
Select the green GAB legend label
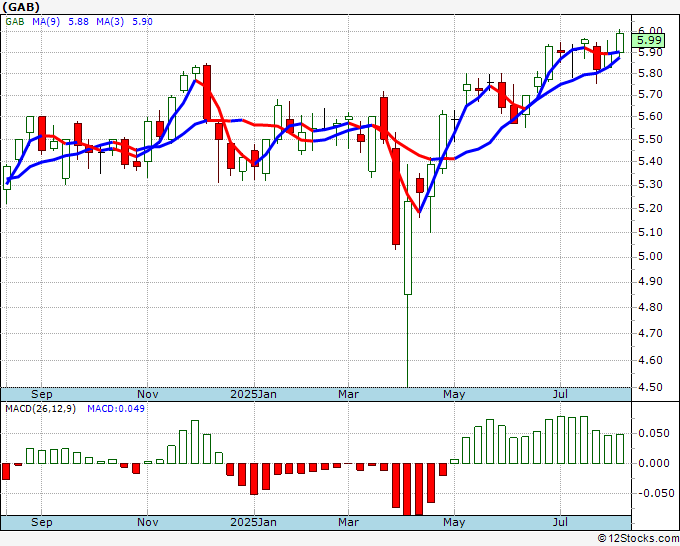click(x=15, y=22)
